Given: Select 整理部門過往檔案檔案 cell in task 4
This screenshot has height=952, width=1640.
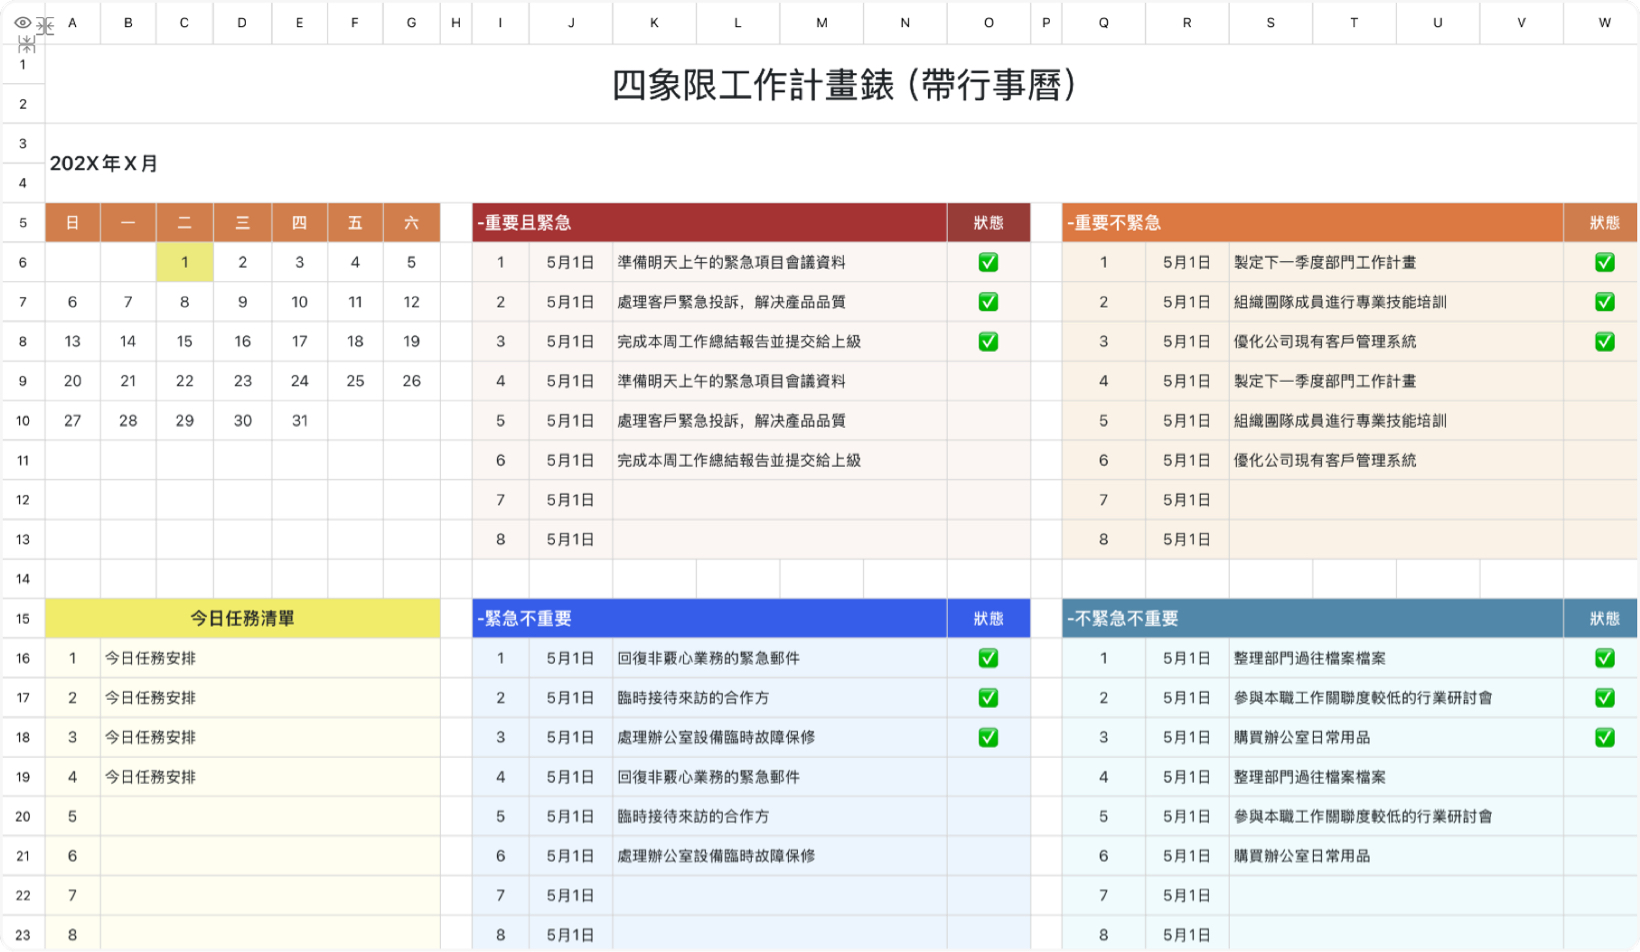Looking at the screenshot, I should [x=1396, y=777].
